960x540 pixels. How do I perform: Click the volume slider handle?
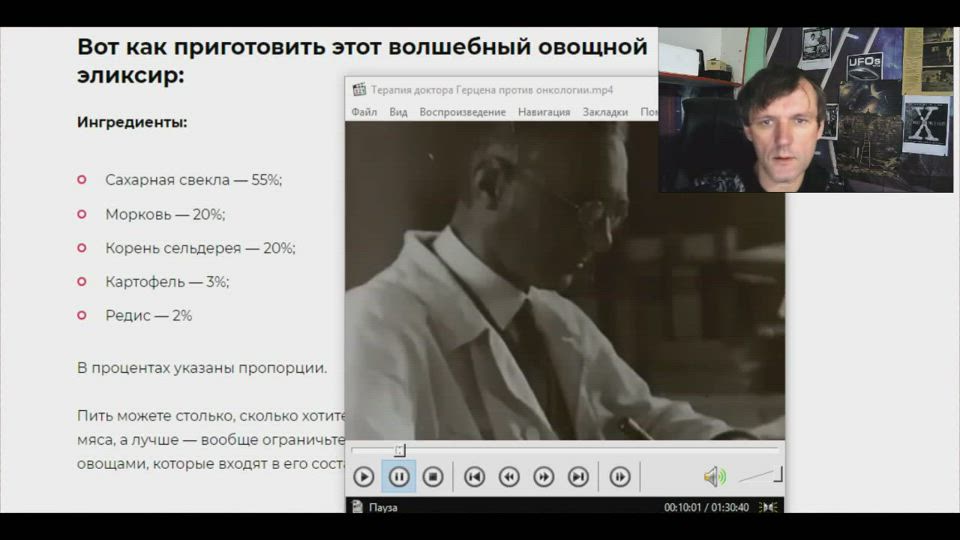pyautogui.click(x=777, y=474)
